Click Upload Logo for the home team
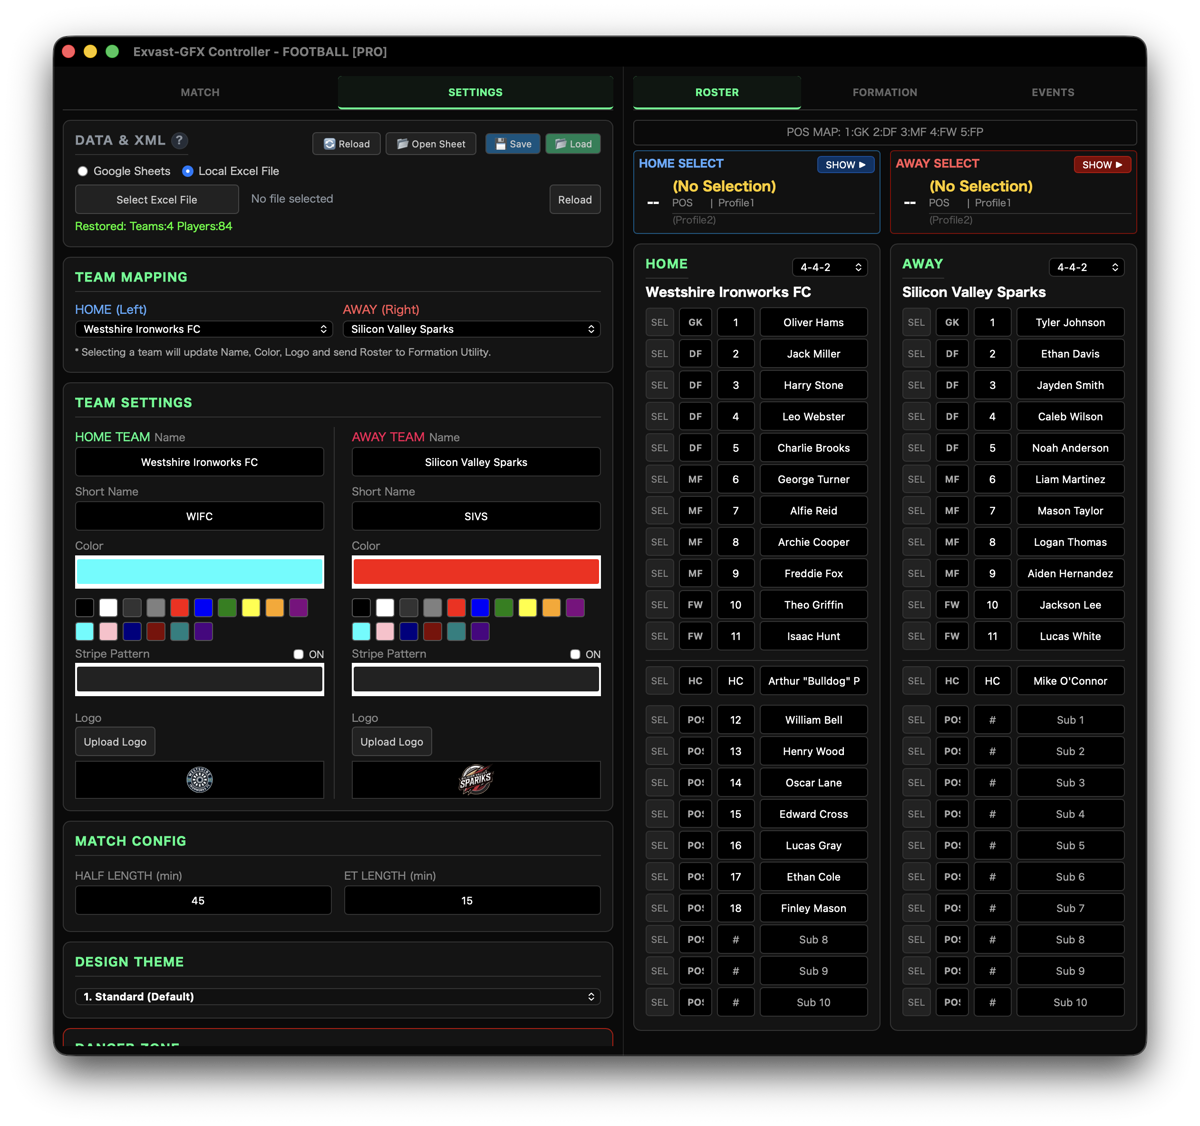 point(115,741)
